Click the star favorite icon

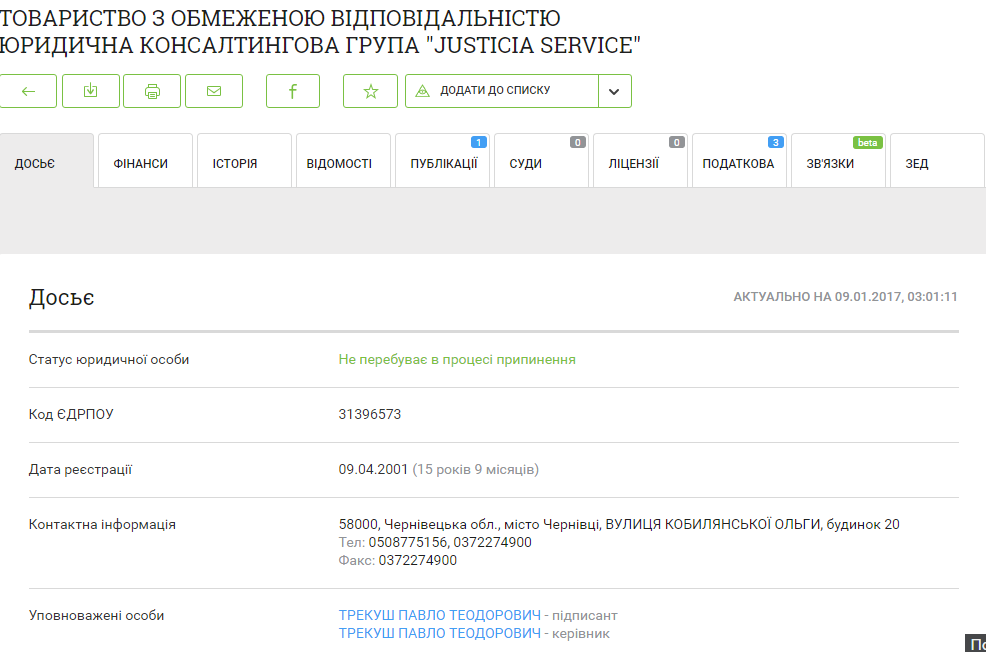pyautogui.click(x=371, y=91)
